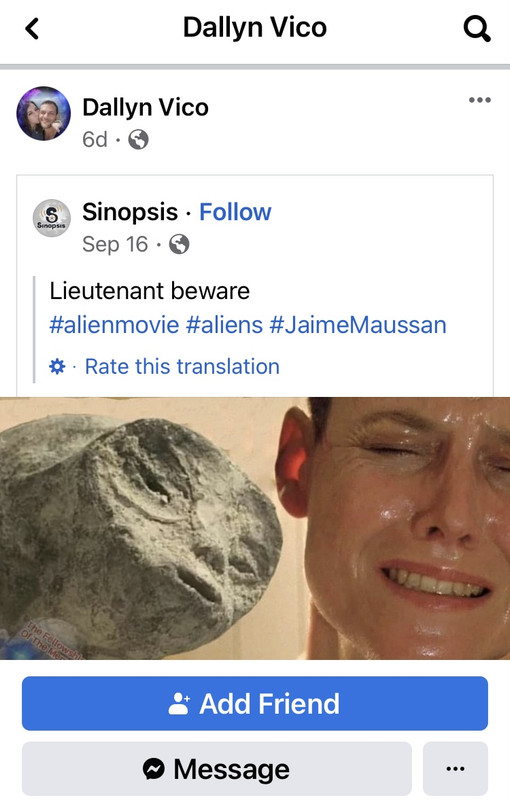Open translation settings gear icon
The height and width of the screenshot is (800, 510).
point(57,366)
